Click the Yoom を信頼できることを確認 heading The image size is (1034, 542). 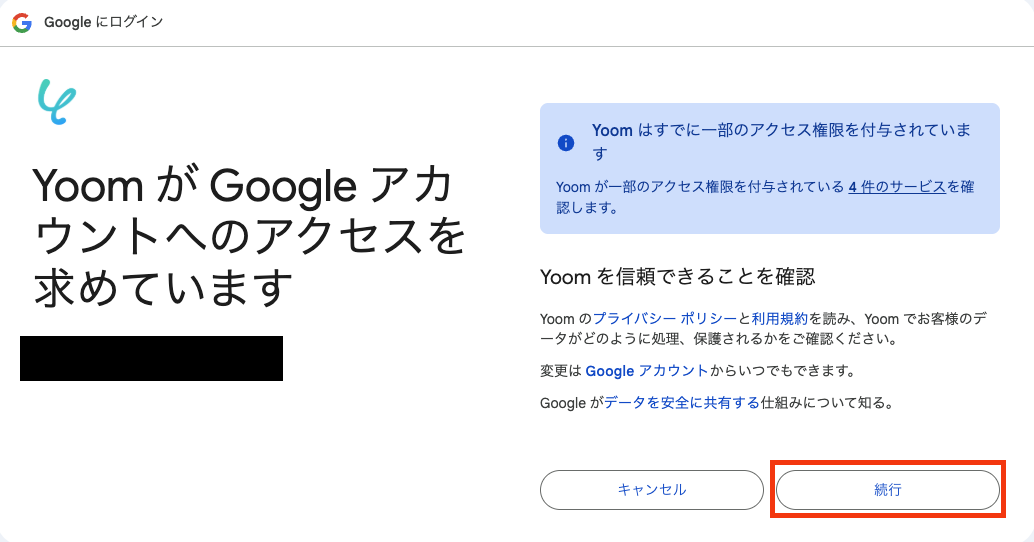[x=678, y=277]
